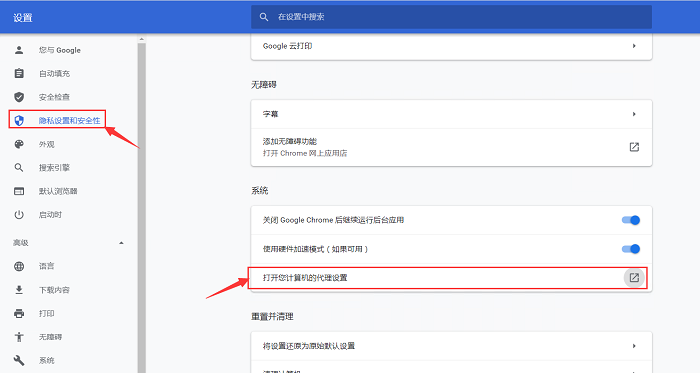Click the external link icon for 添加无障碍功能

[634, 147]
